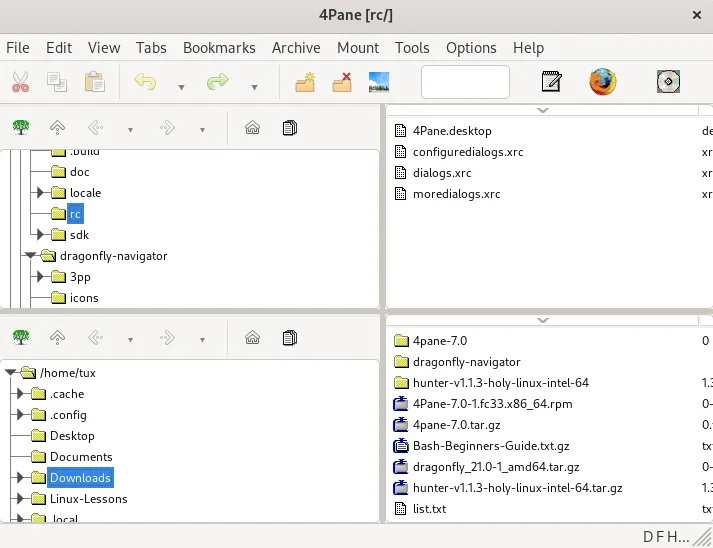The image size is (713, 548).
Task: Select Bash-Beginners-Guide.txt.gz file
Action: point(491,446)
